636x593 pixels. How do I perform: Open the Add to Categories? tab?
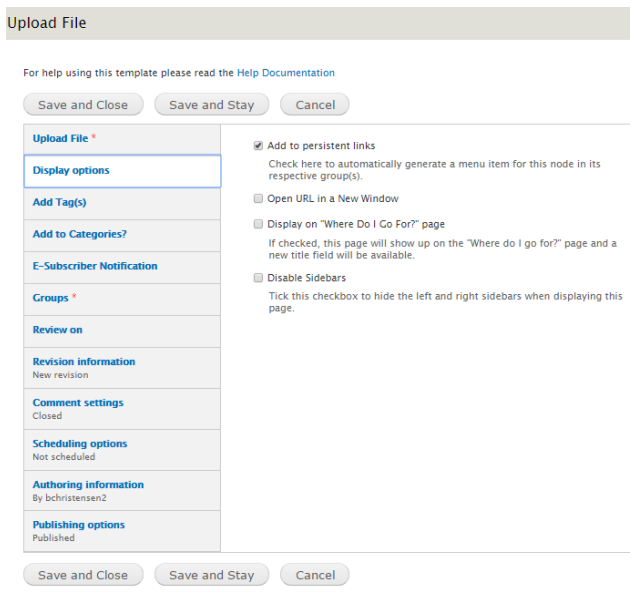[x=122, y=235]
